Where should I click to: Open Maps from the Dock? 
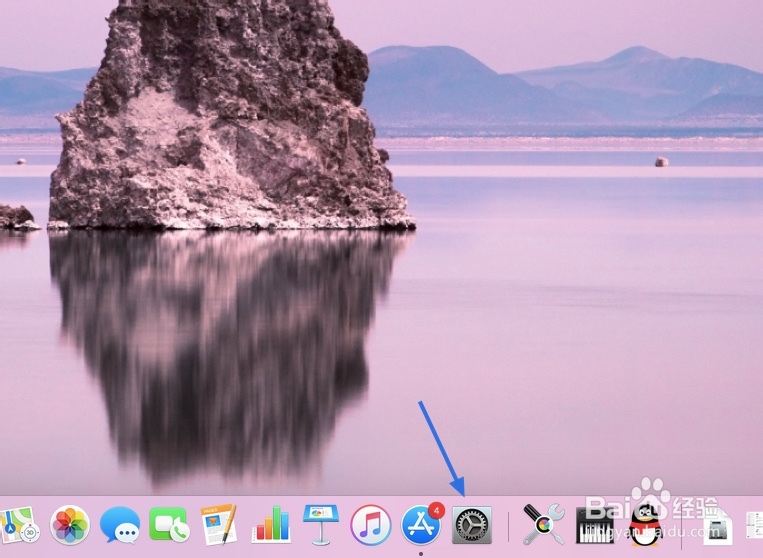click(x=19, y=525)
